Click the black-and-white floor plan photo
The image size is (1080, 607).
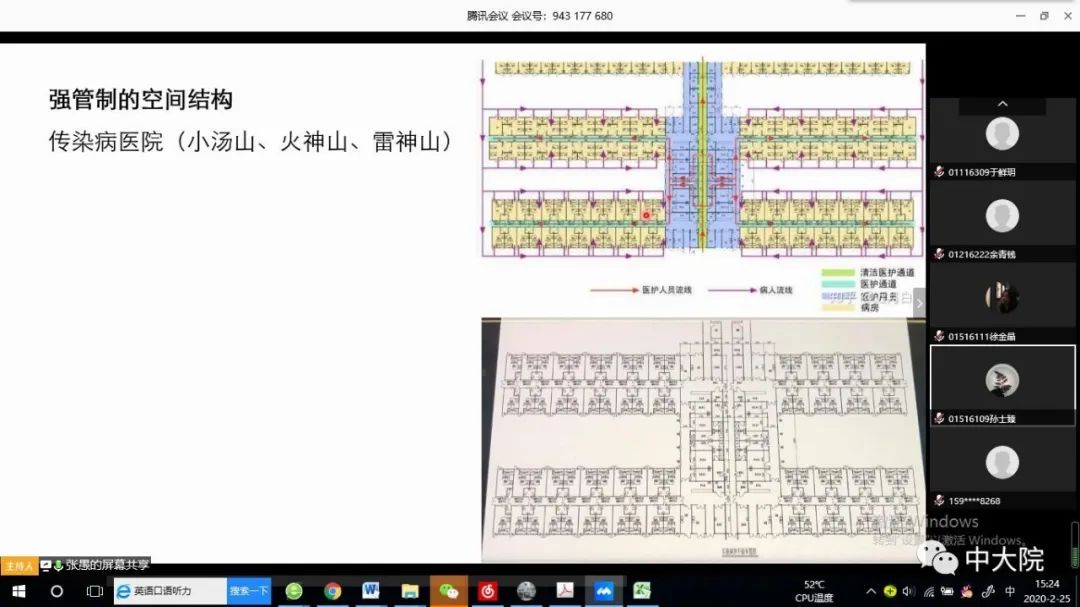click(x=703, y=440)
